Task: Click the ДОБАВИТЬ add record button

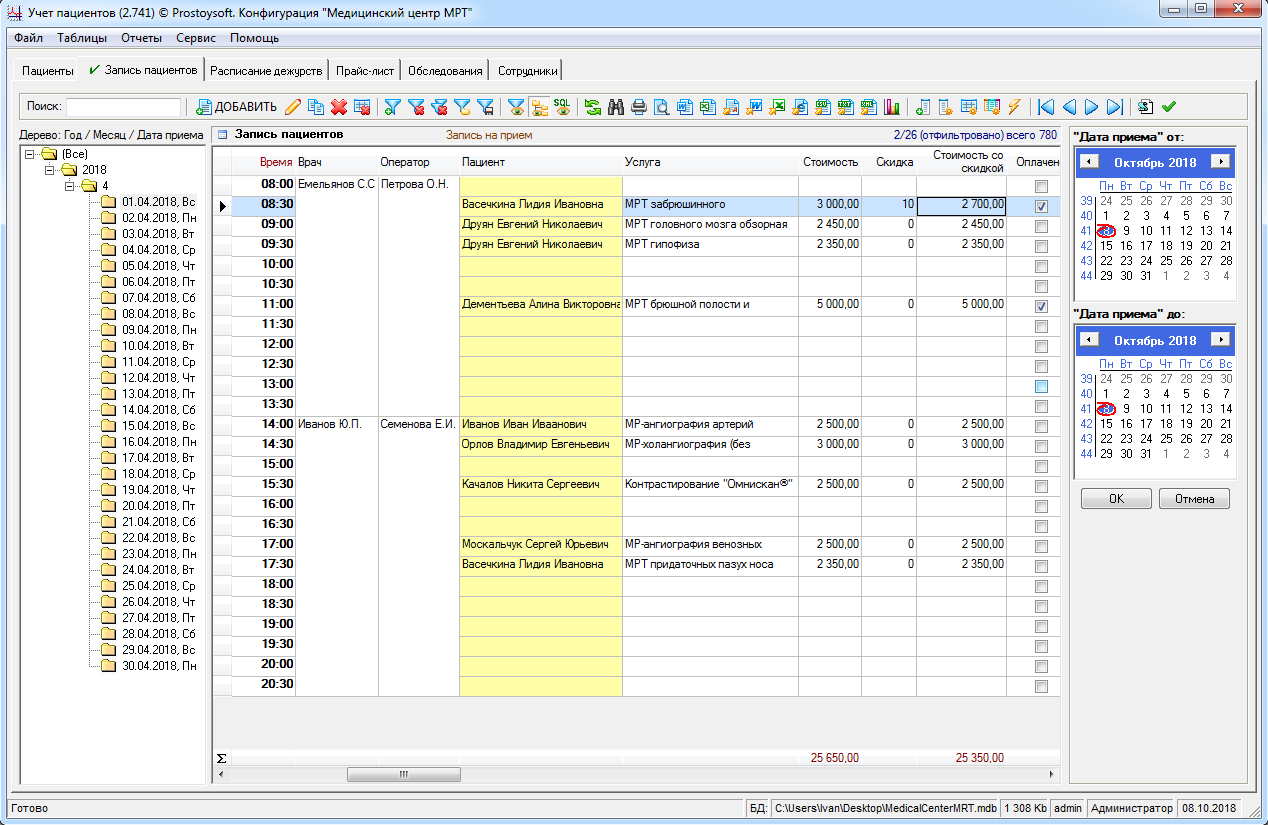Action: (236, 107)
